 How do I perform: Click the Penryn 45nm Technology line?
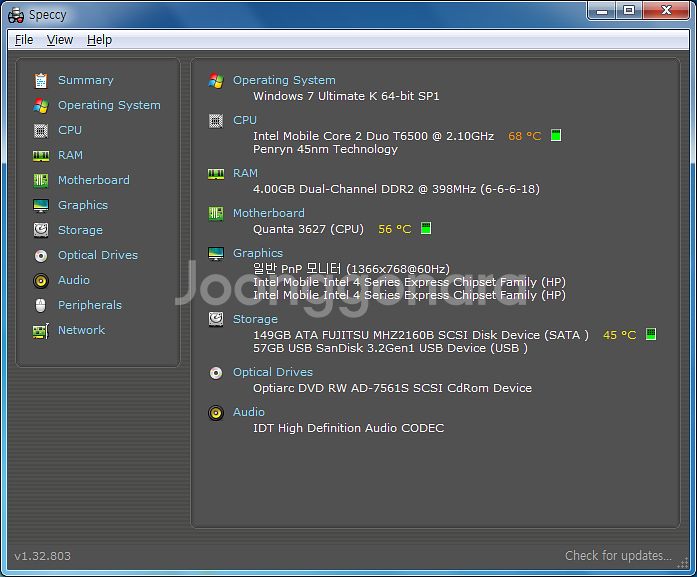(x=325, y=149)
